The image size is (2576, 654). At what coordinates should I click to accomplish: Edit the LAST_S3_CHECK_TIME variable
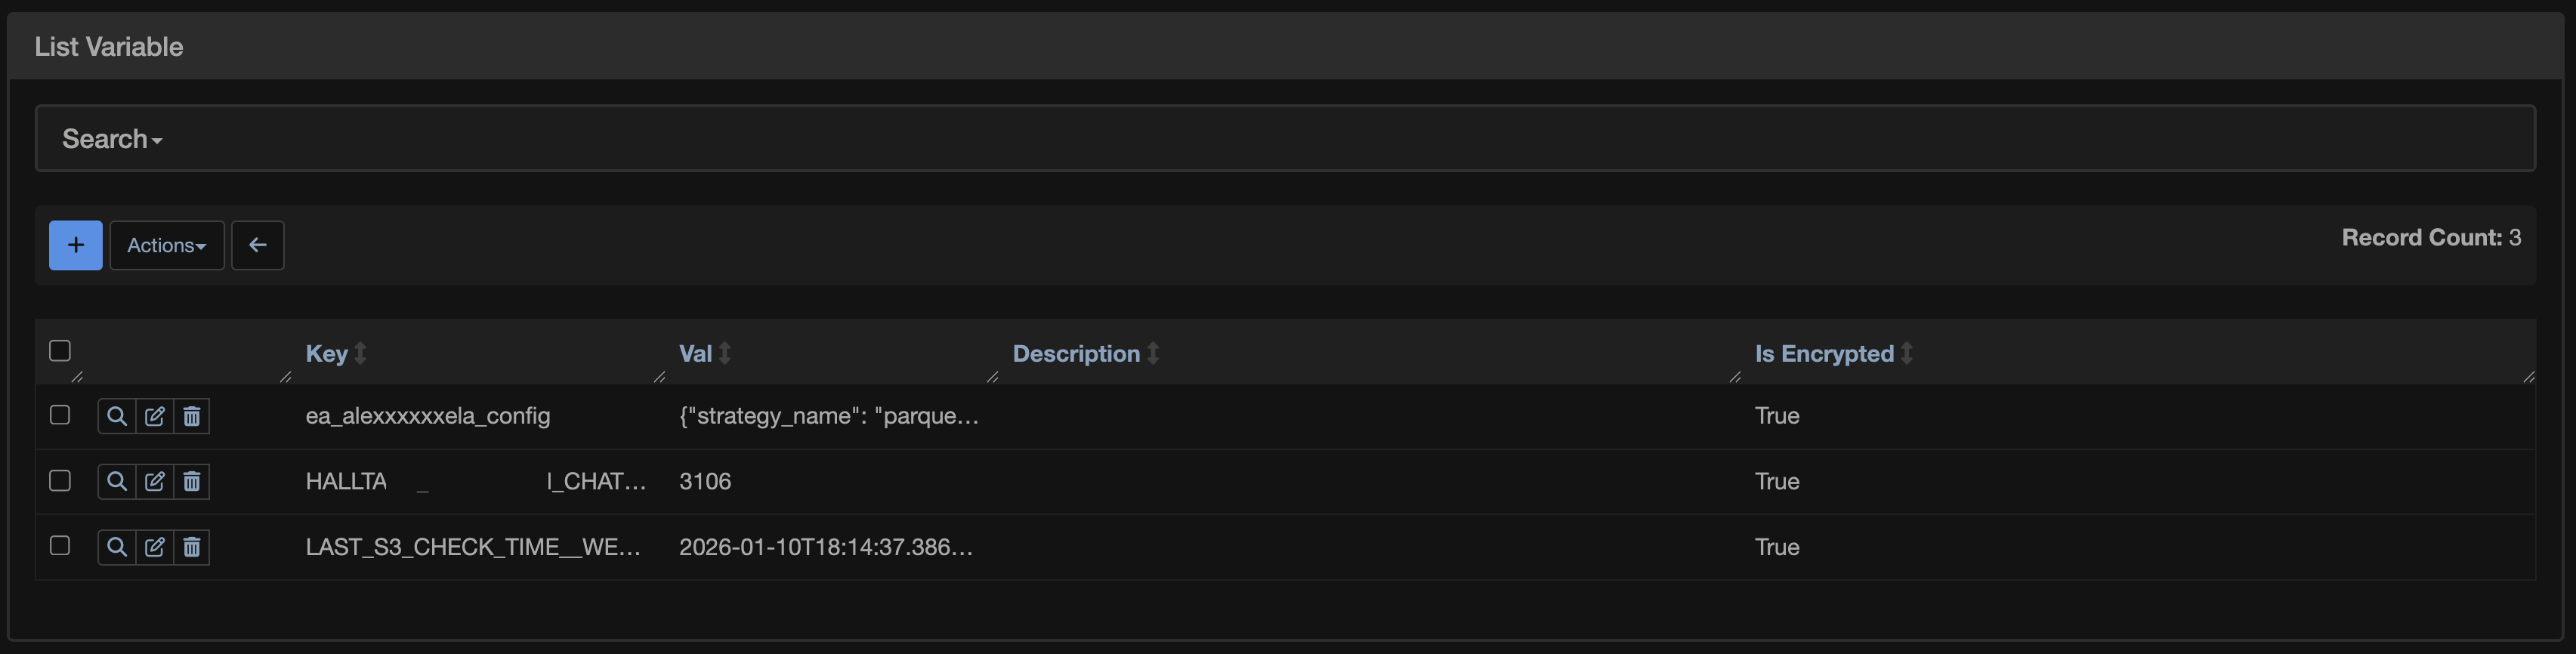(154, 547)
